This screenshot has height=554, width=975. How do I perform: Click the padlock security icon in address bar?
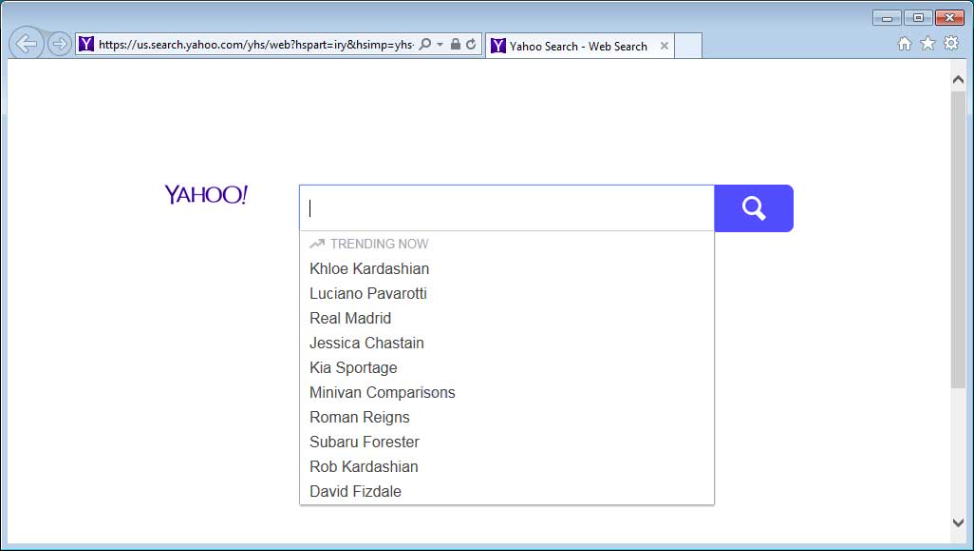456,45
